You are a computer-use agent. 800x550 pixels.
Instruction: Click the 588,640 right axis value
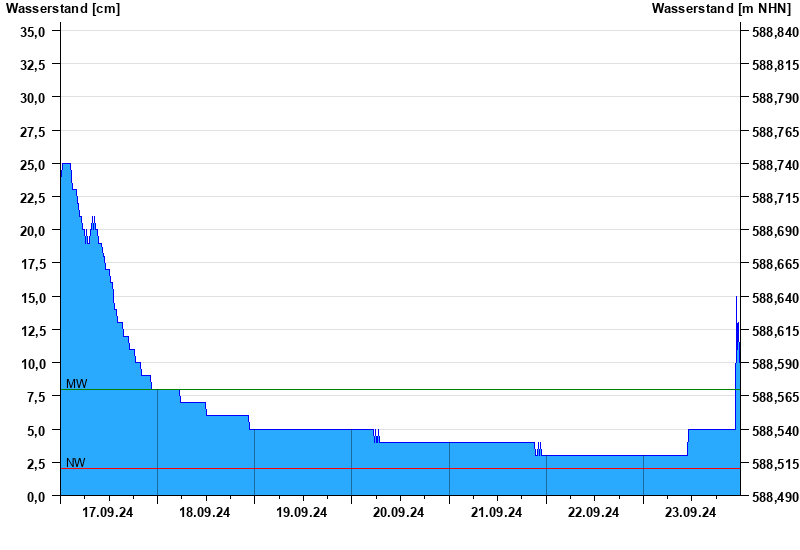click(775, 297)
